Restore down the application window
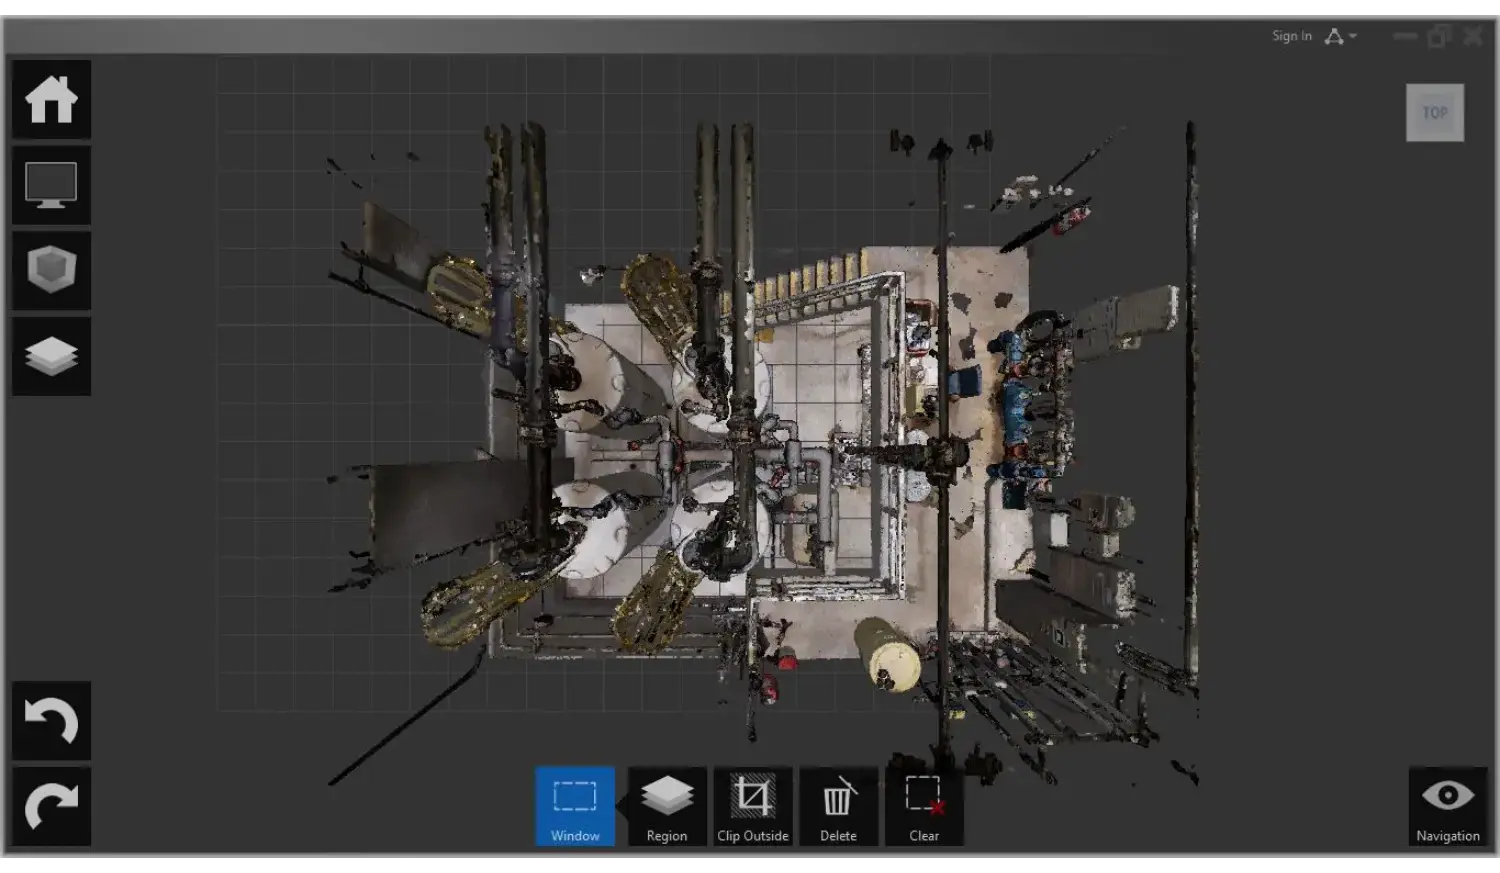 (x=1439, y=36)
